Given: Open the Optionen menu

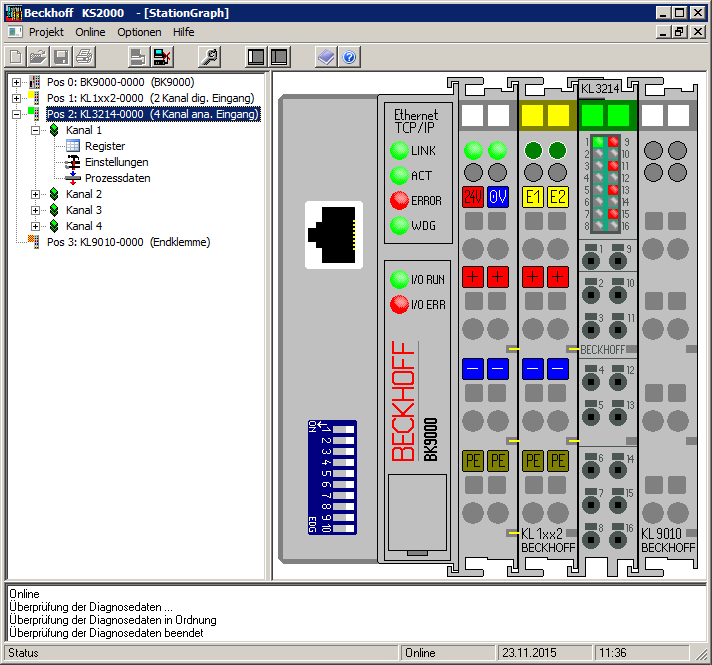Looking at the screenshot, I should [139, 32].
